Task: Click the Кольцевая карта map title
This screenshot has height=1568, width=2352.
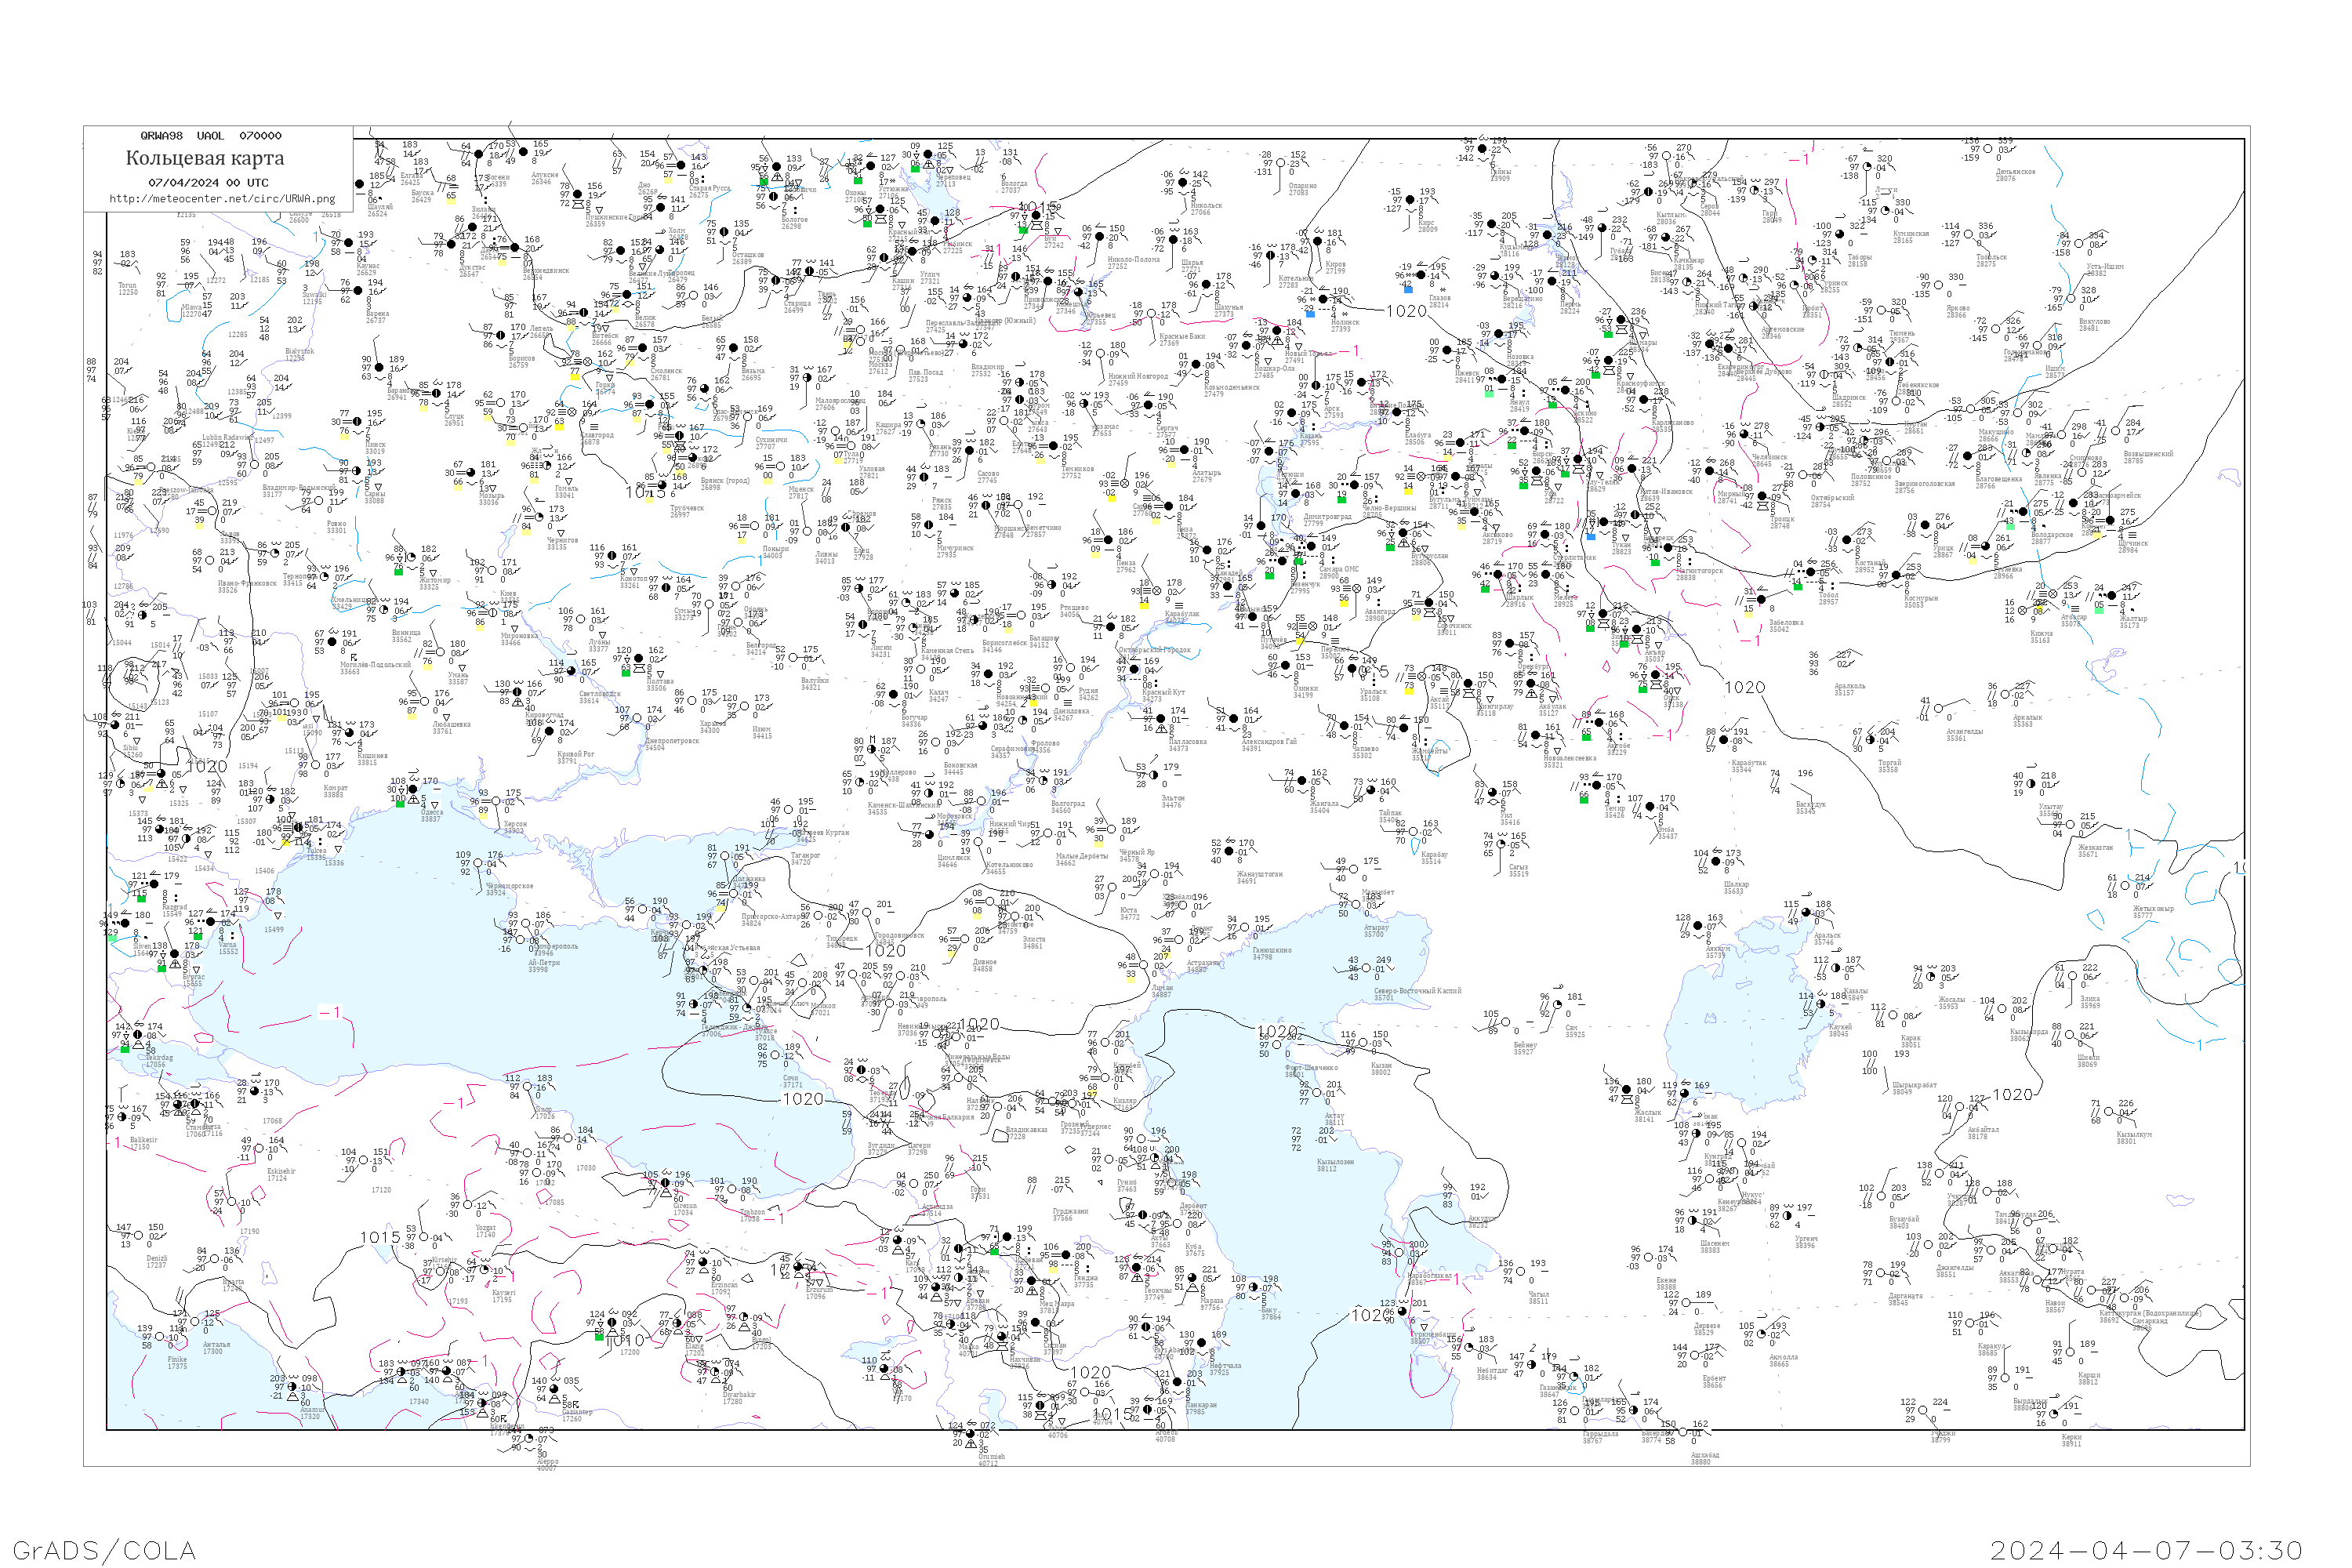Action: [205, 158]
